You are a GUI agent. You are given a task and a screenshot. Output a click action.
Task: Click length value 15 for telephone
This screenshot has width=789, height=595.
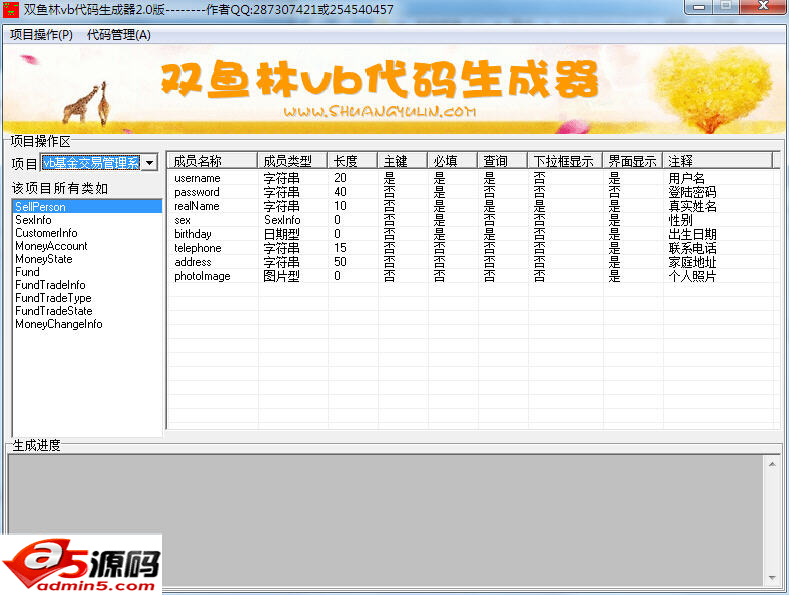pyautogui.click(x=340, y=248)
